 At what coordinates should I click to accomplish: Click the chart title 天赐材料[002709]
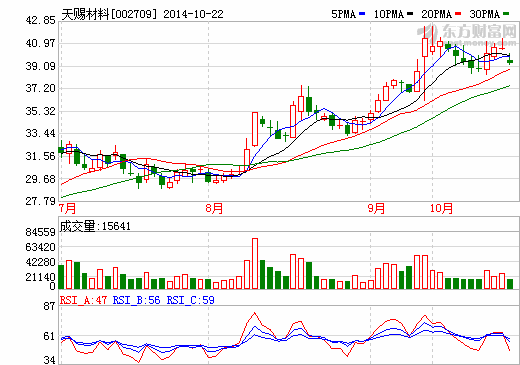pos(109,14)
